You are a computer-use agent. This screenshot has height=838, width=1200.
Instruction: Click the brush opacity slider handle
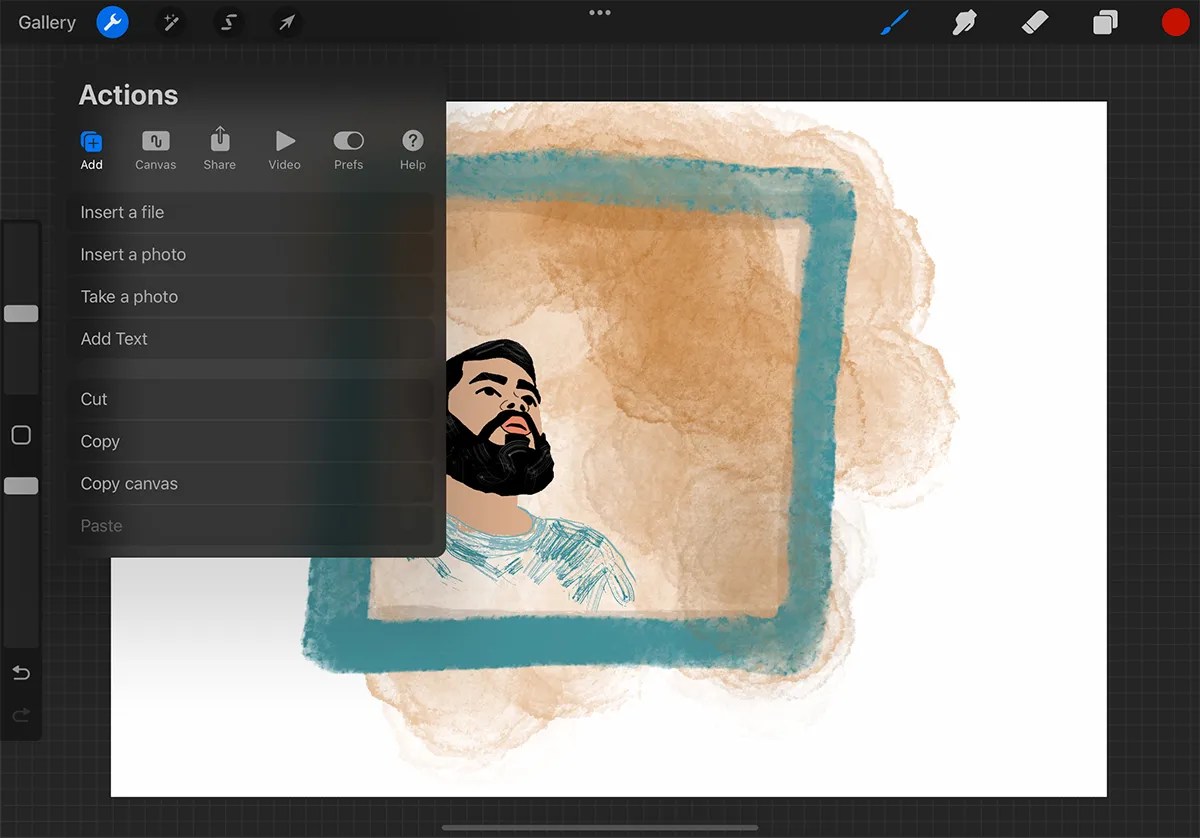(21, 486)
